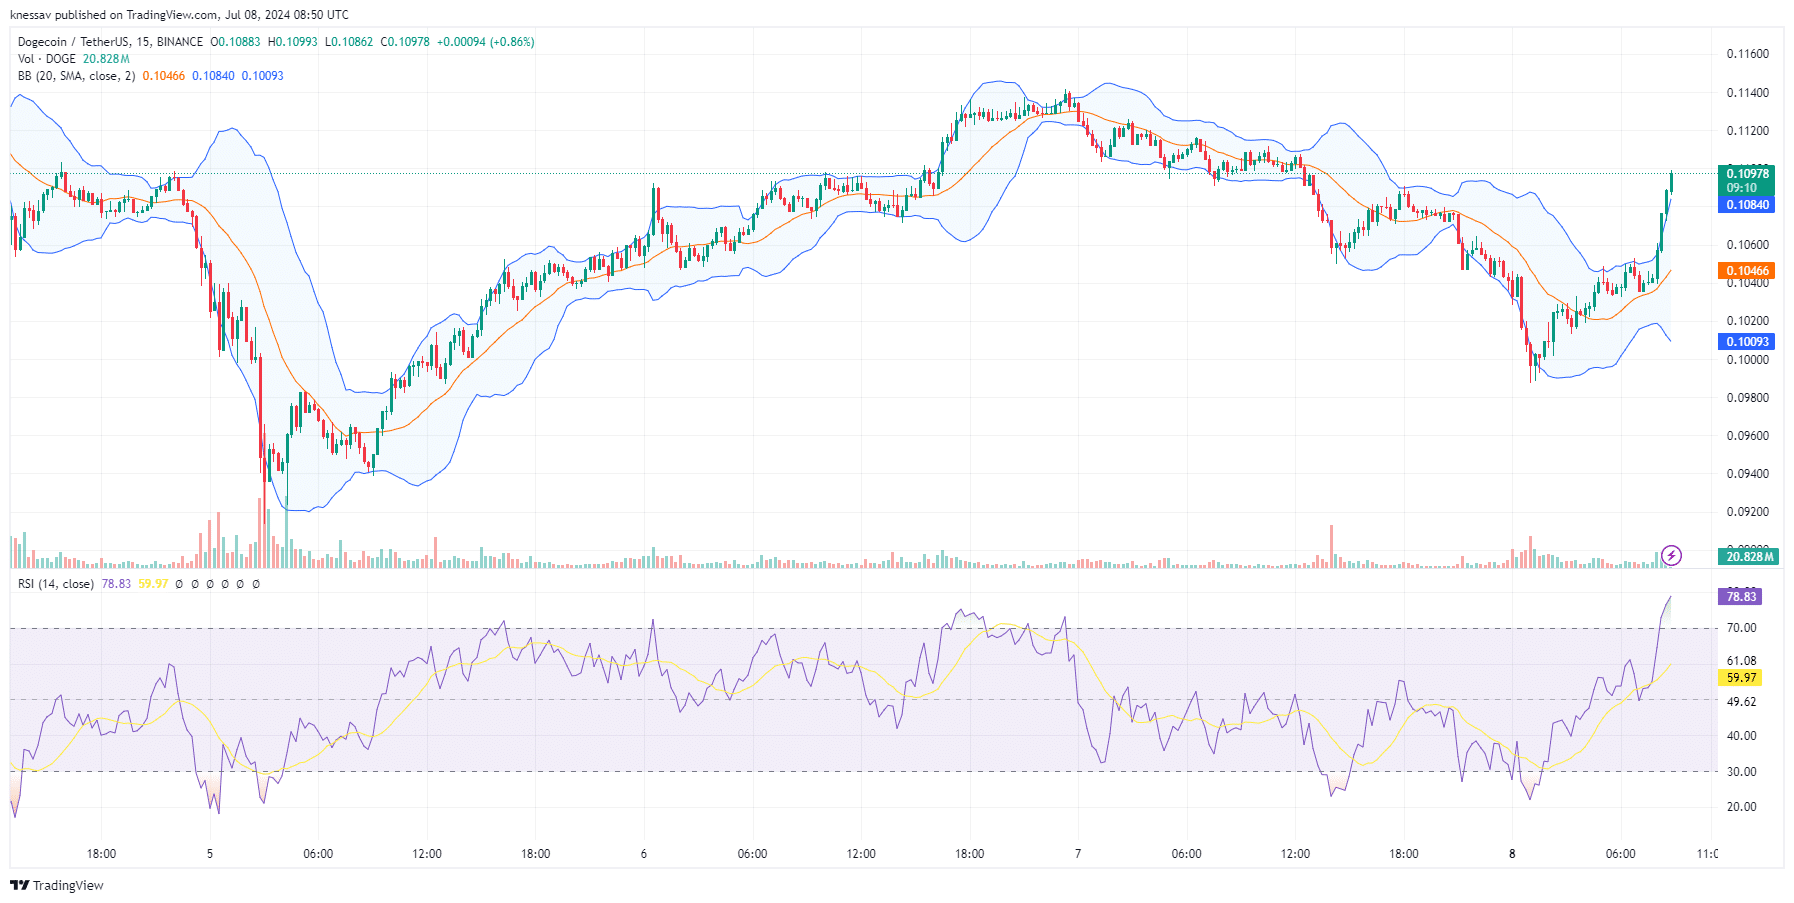Click the 0.10200 price axis label
Screen dimensions: 1794x903
click(1748, 321)
